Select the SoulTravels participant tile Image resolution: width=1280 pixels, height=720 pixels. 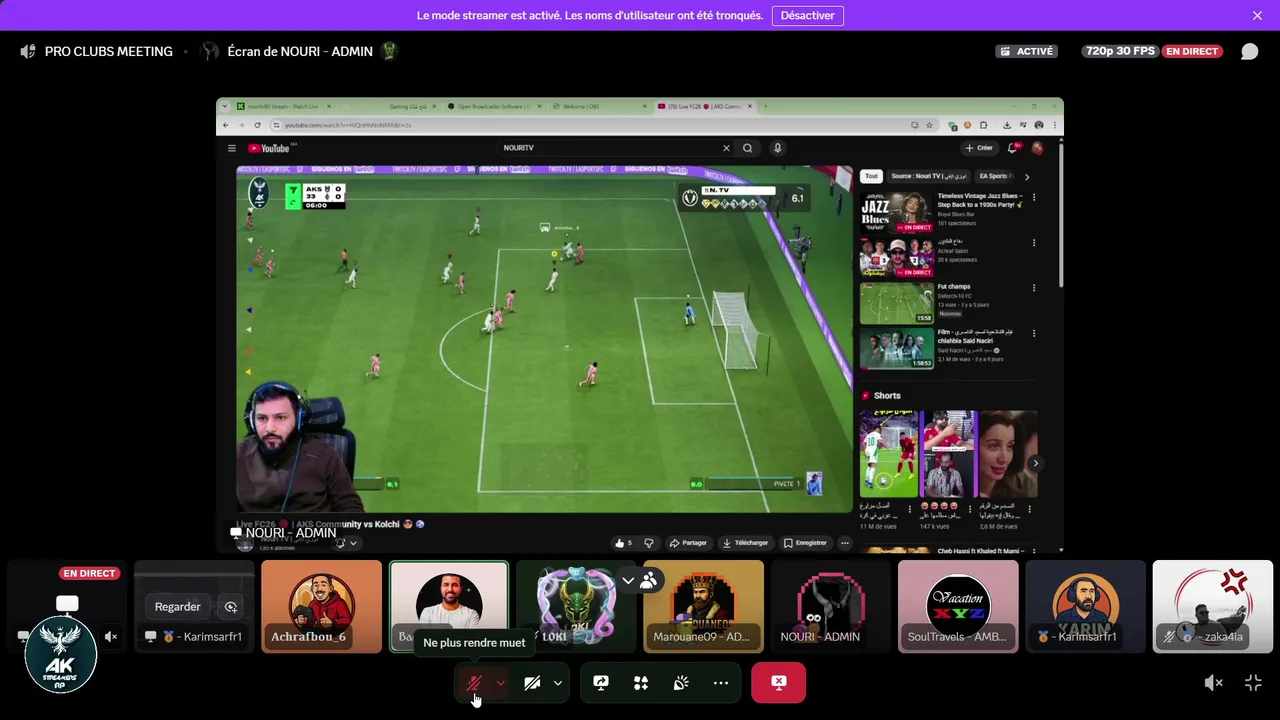click(958, 606)
